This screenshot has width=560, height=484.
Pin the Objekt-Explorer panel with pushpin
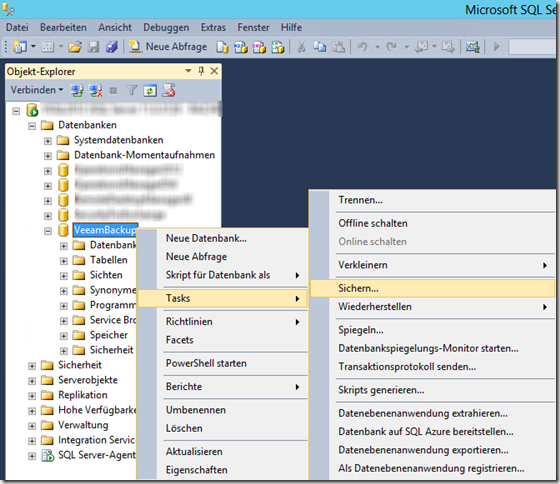[201, 71]
